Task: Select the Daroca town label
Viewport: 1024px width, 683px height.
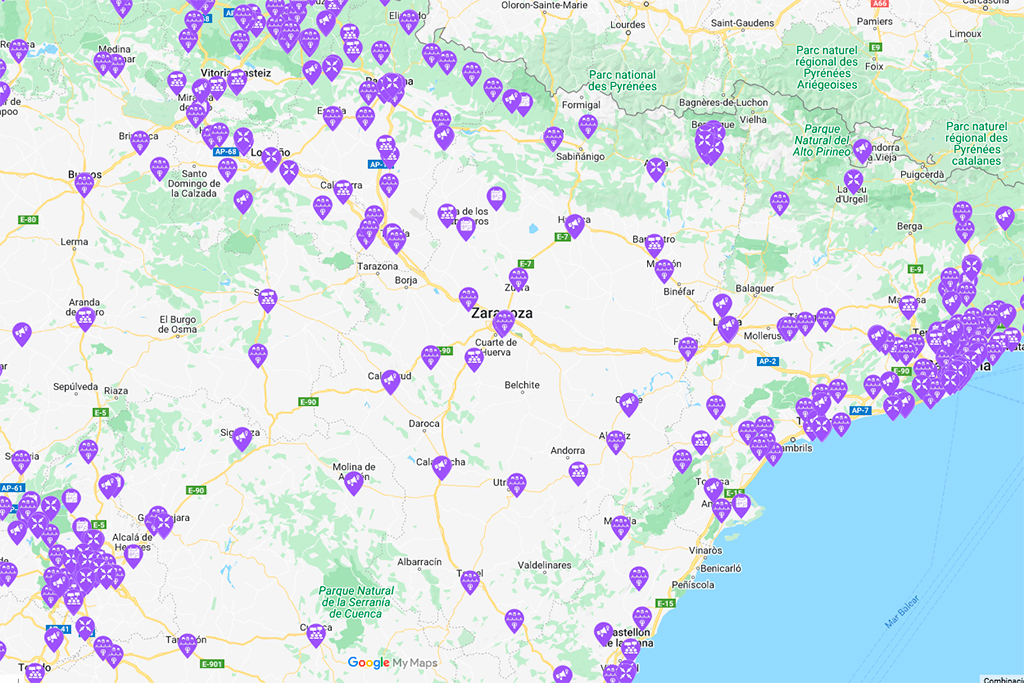Action: pos(424,424)
